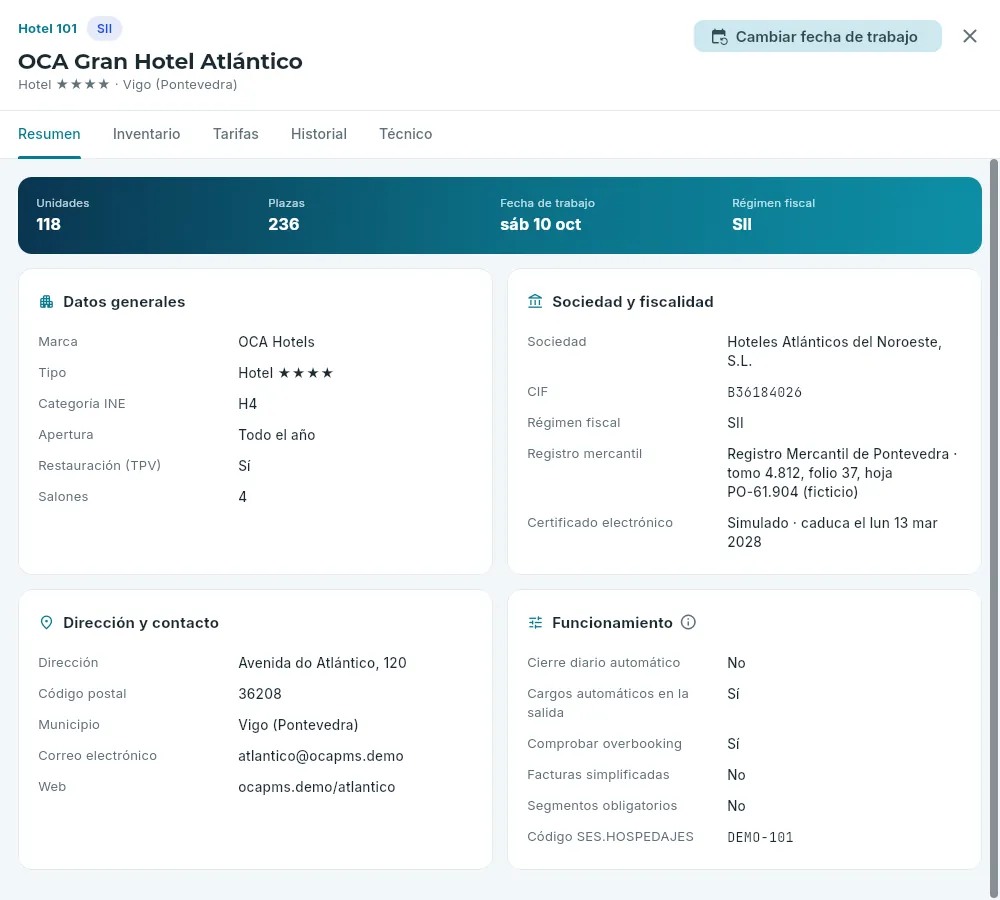This screenshot has height=900, width=1000.
Task: Click the Apertura value Todo el año
Action: tap(277, 435)
